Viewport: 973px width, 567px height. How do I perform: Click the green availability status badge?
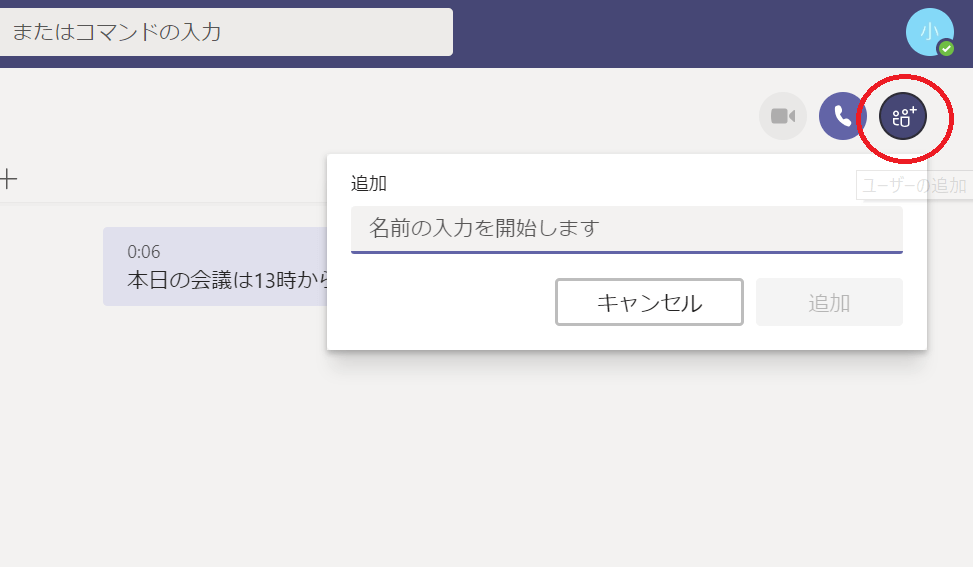946,48
